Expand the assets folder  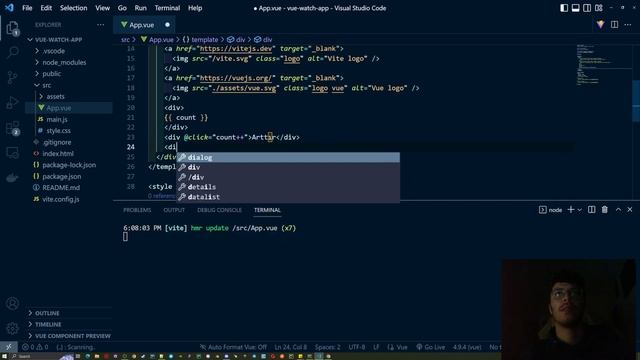pyautogui.click(x=69, y=97)
